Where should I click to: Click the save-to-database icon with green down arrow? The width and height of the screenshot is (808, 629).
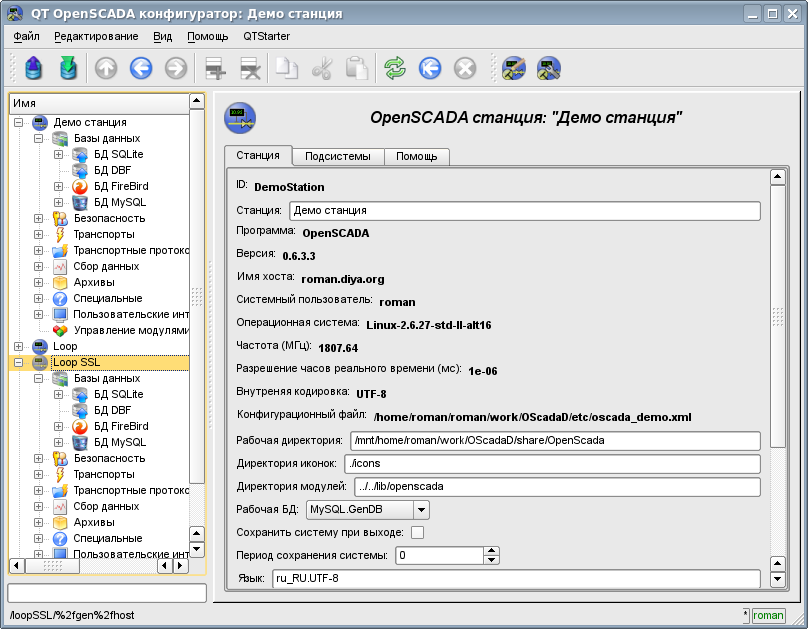pyautogui.click(x=68, y=68)
